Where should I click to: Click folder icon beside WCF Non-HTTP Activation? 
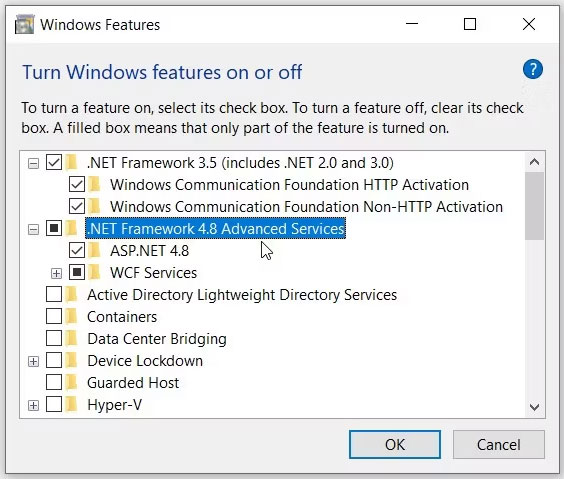pyautogui.click(x=95, y=206)
